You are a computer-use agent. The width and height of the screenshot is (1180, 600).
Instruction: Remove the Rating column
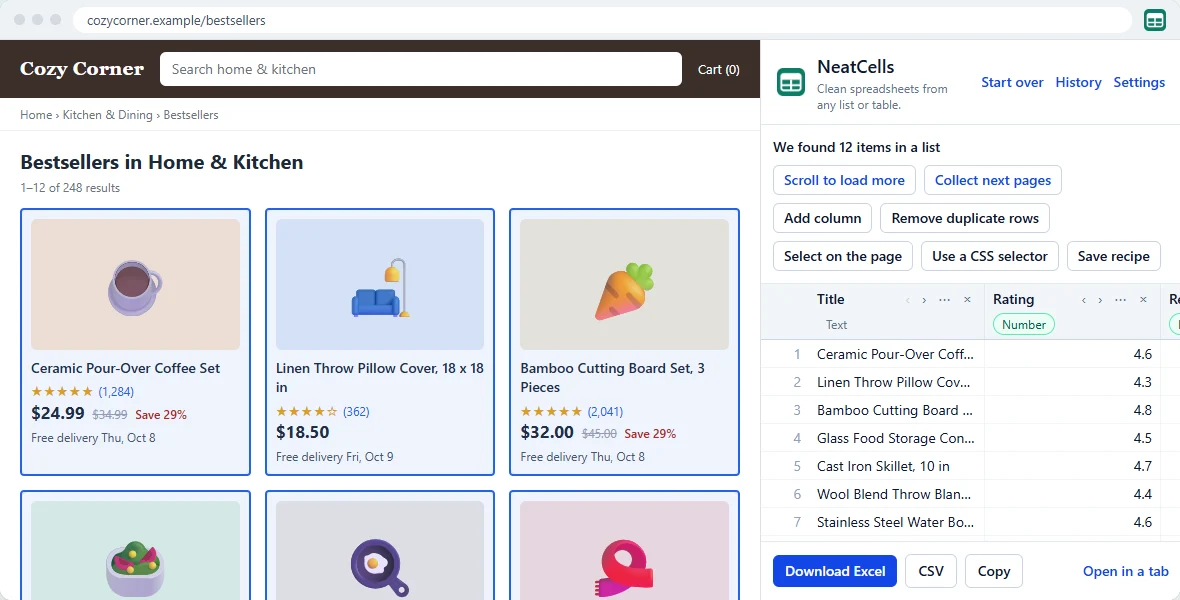[x=1143, y=300]
